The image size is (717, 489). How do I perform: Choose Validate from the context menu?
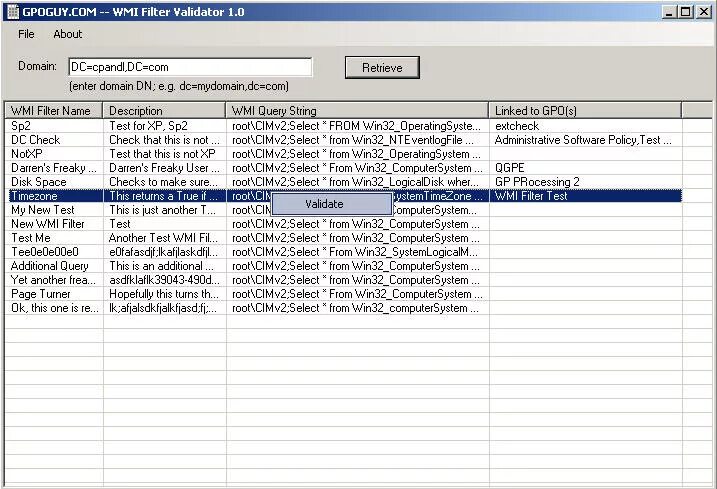click(332, 204)
